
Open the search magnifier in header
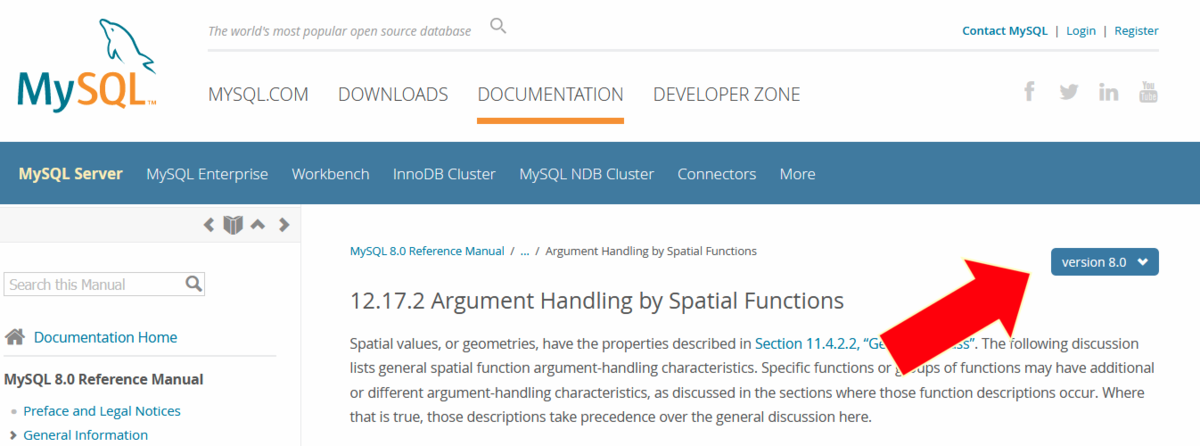498,26
